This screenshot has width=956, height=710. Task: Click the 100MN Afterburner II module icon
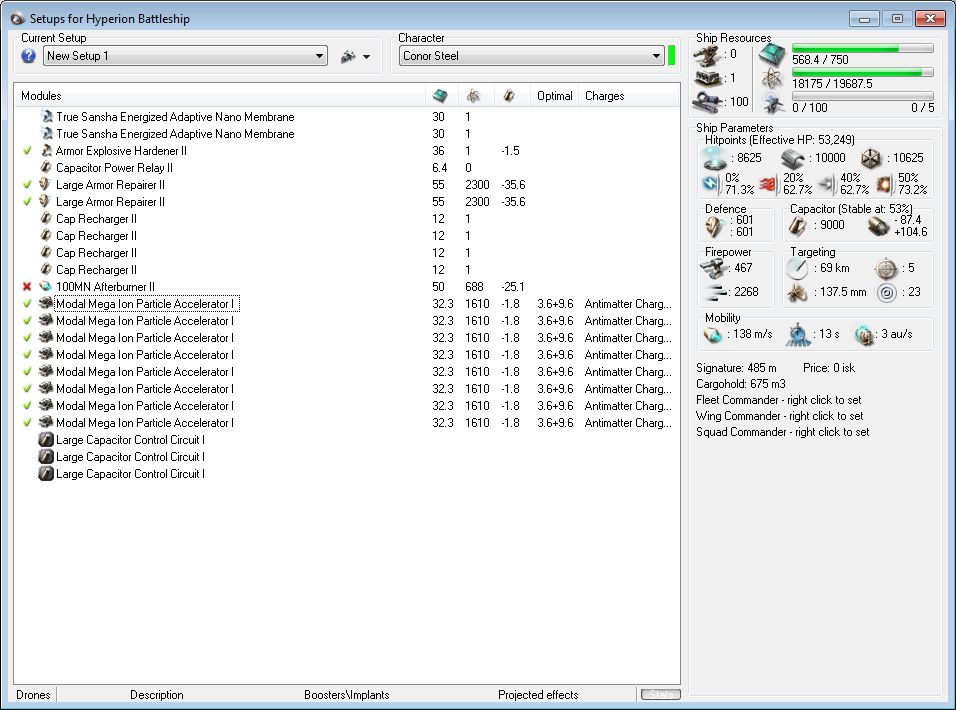[x=46, y=286]
